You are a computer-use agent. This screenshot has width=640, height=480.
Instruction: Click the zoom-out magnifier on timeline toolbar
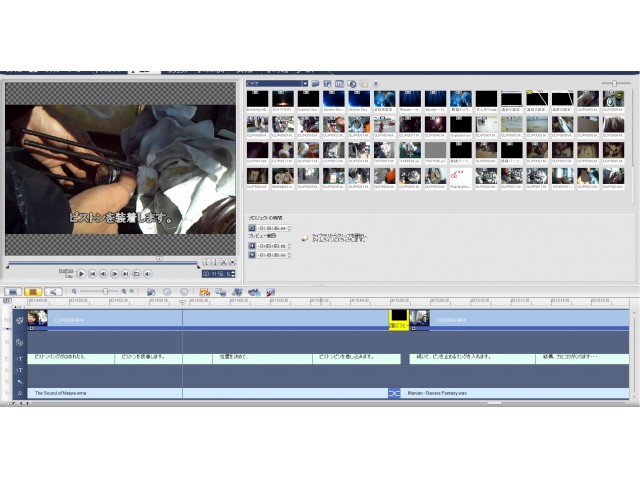(74, 292)
